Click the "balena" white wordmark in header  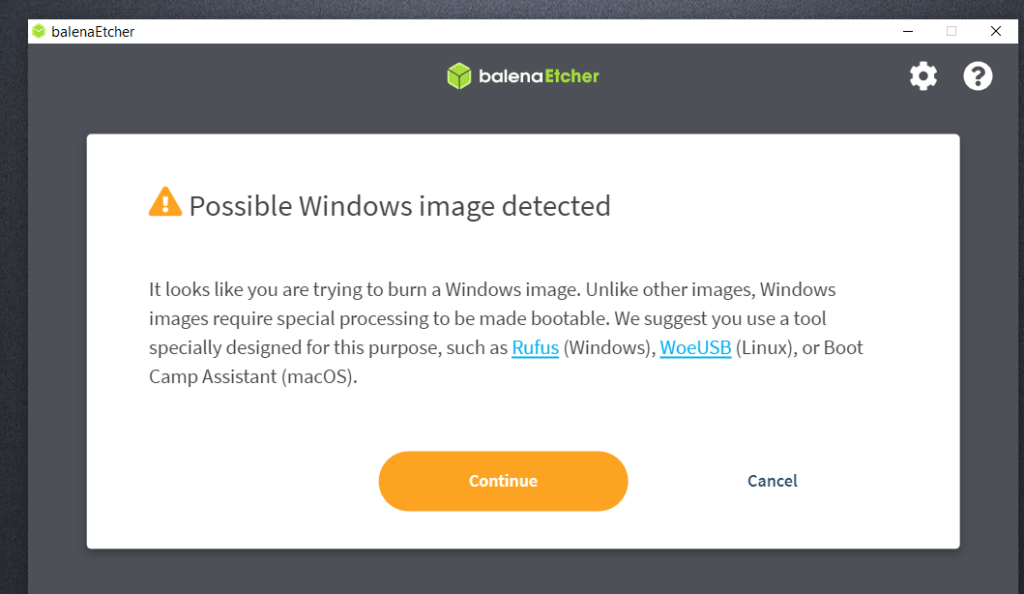click(511, 76)
